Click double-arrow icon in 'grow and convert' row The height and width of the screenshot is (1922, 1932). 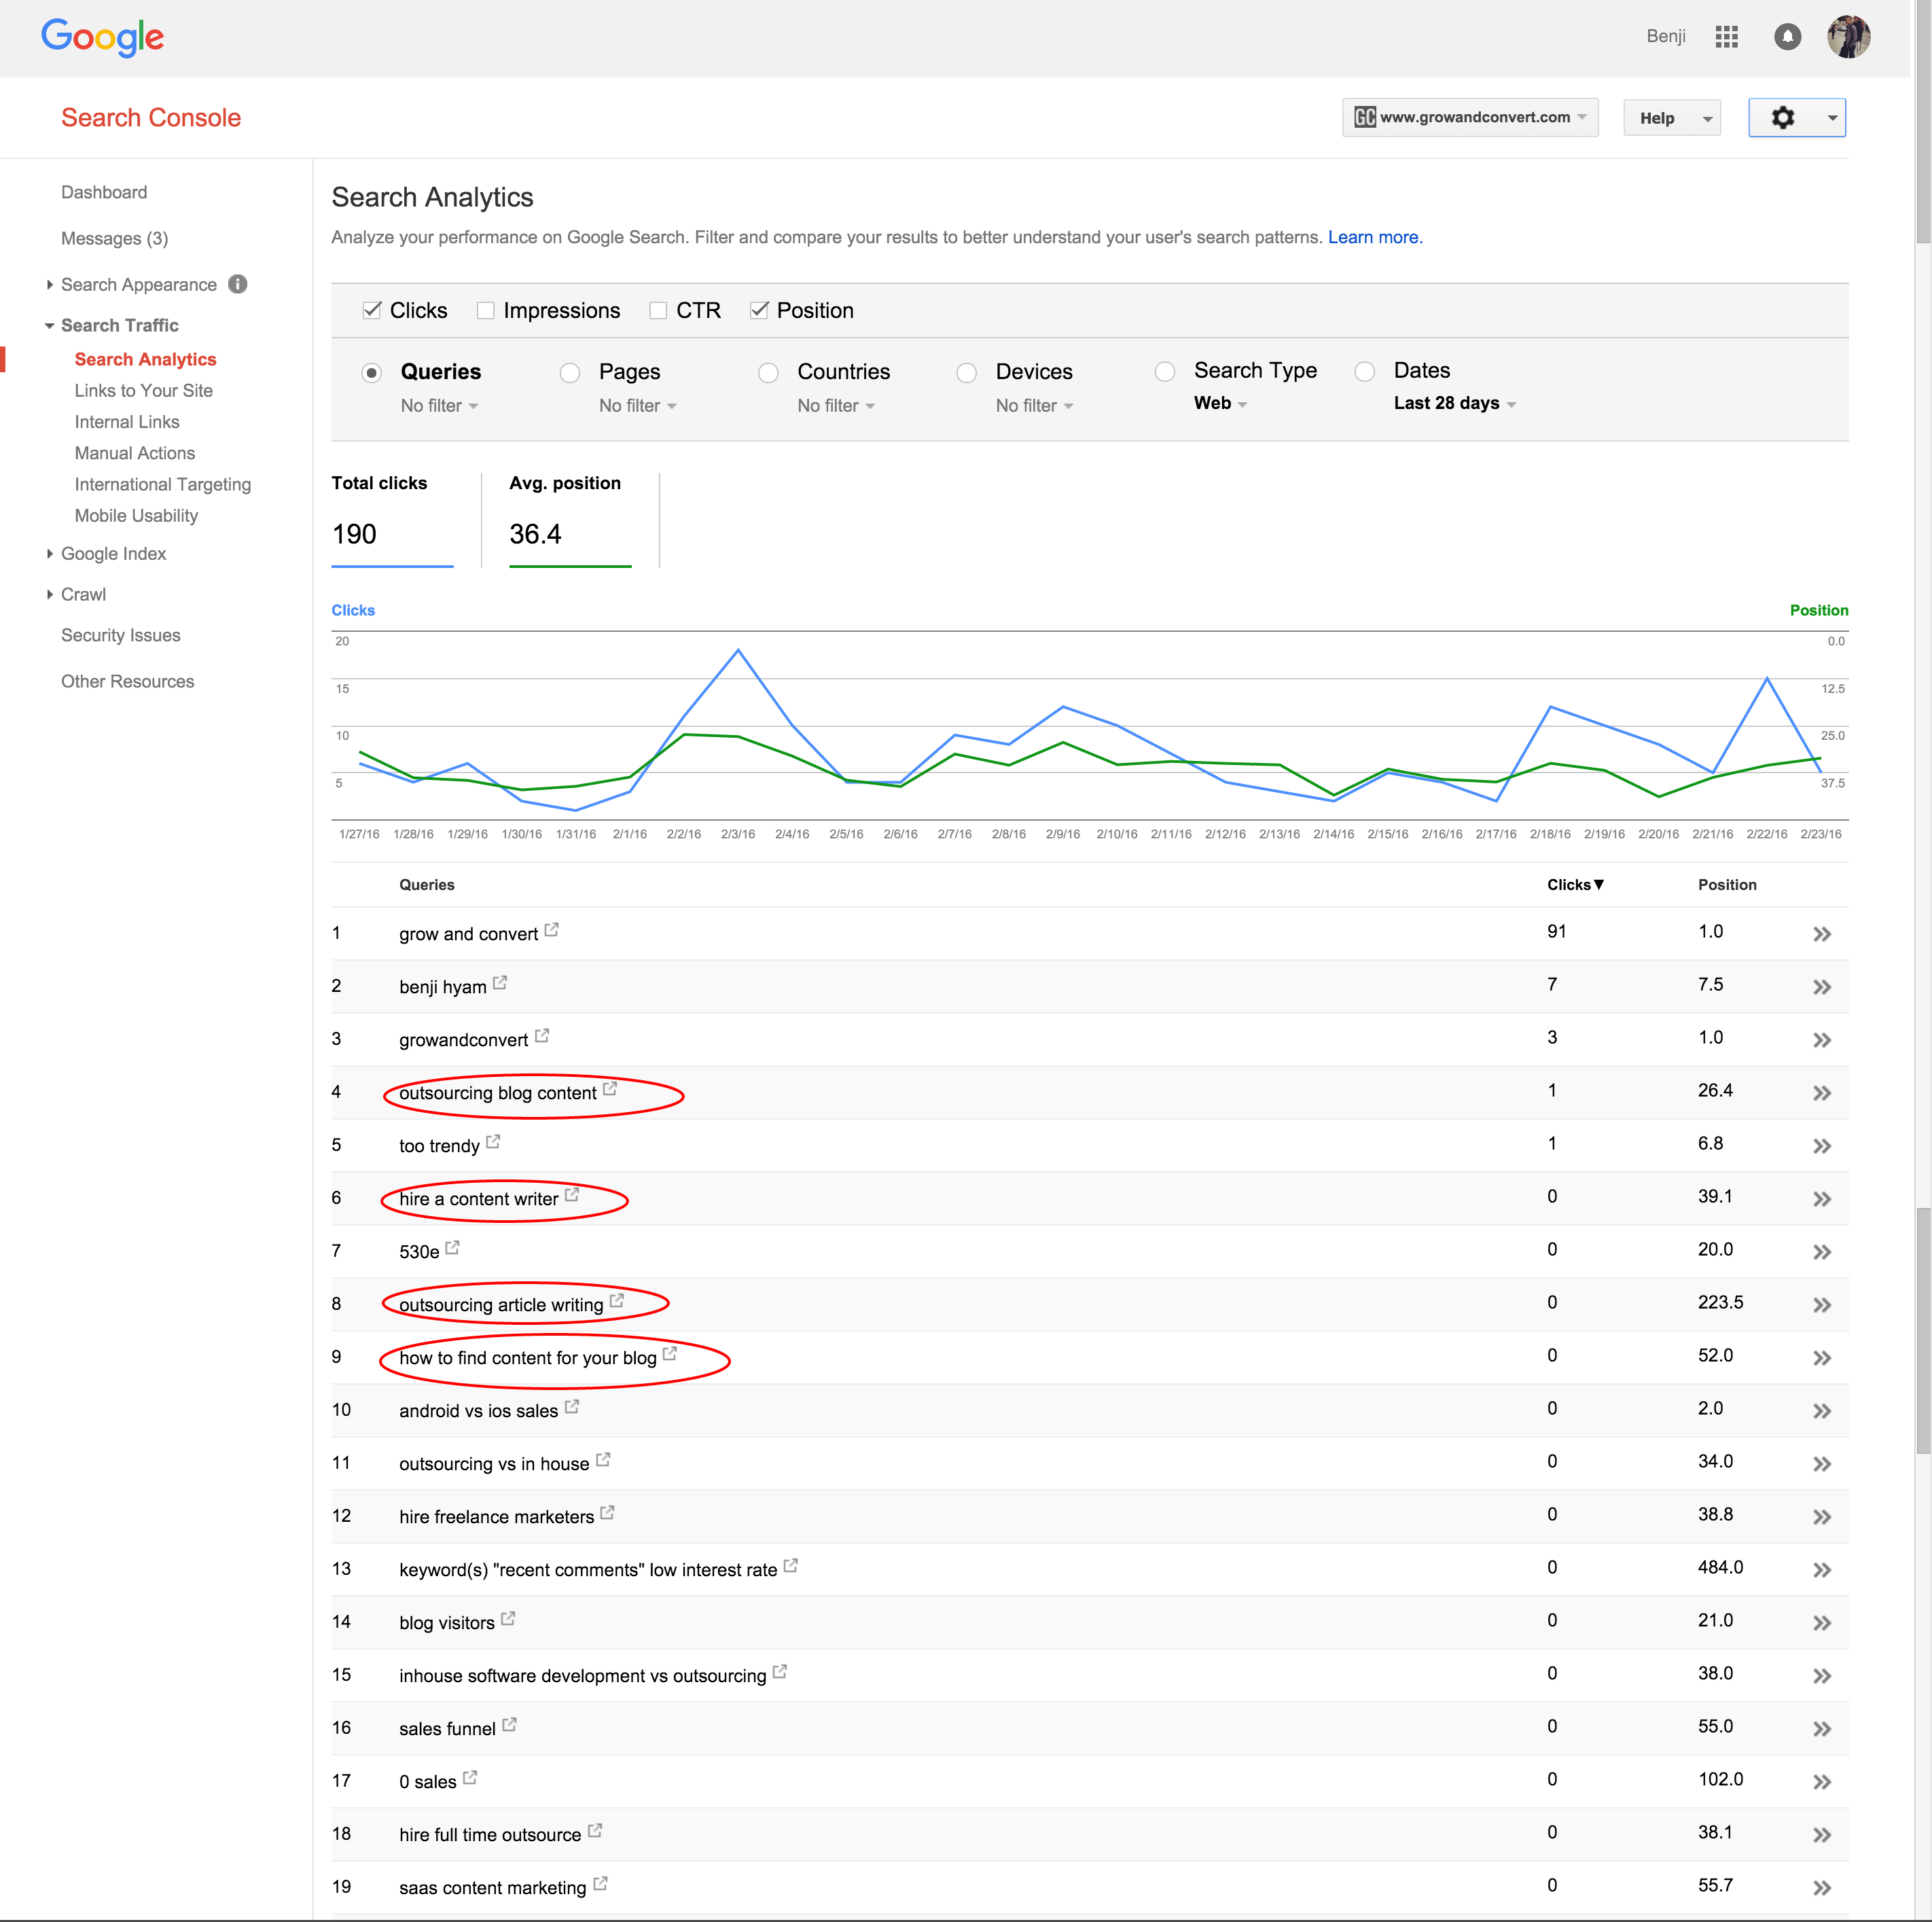1822,934
